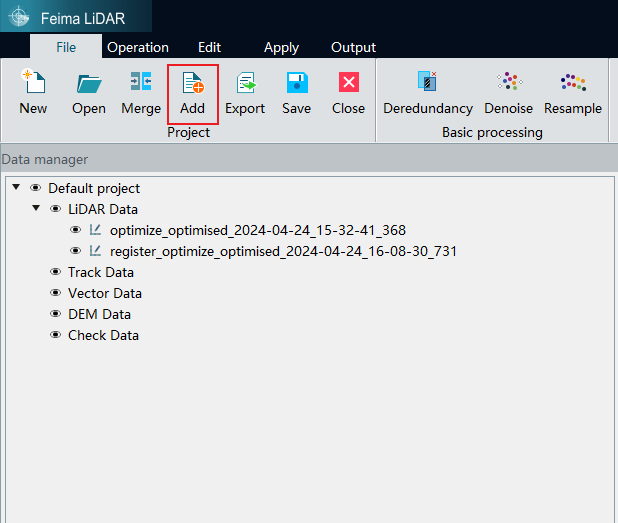Hide the Track Data layer
Screen dimensions: 618x523
56,272
